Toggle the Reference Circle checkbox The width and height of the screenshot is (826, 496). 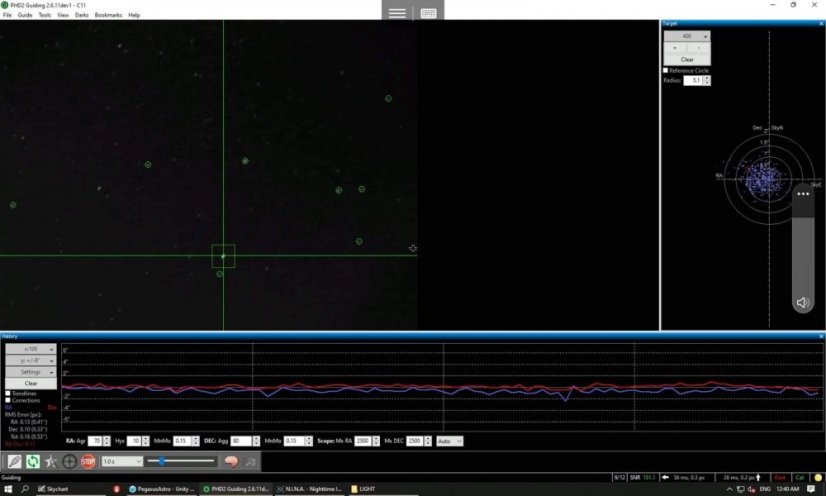[x=667, y=71]
